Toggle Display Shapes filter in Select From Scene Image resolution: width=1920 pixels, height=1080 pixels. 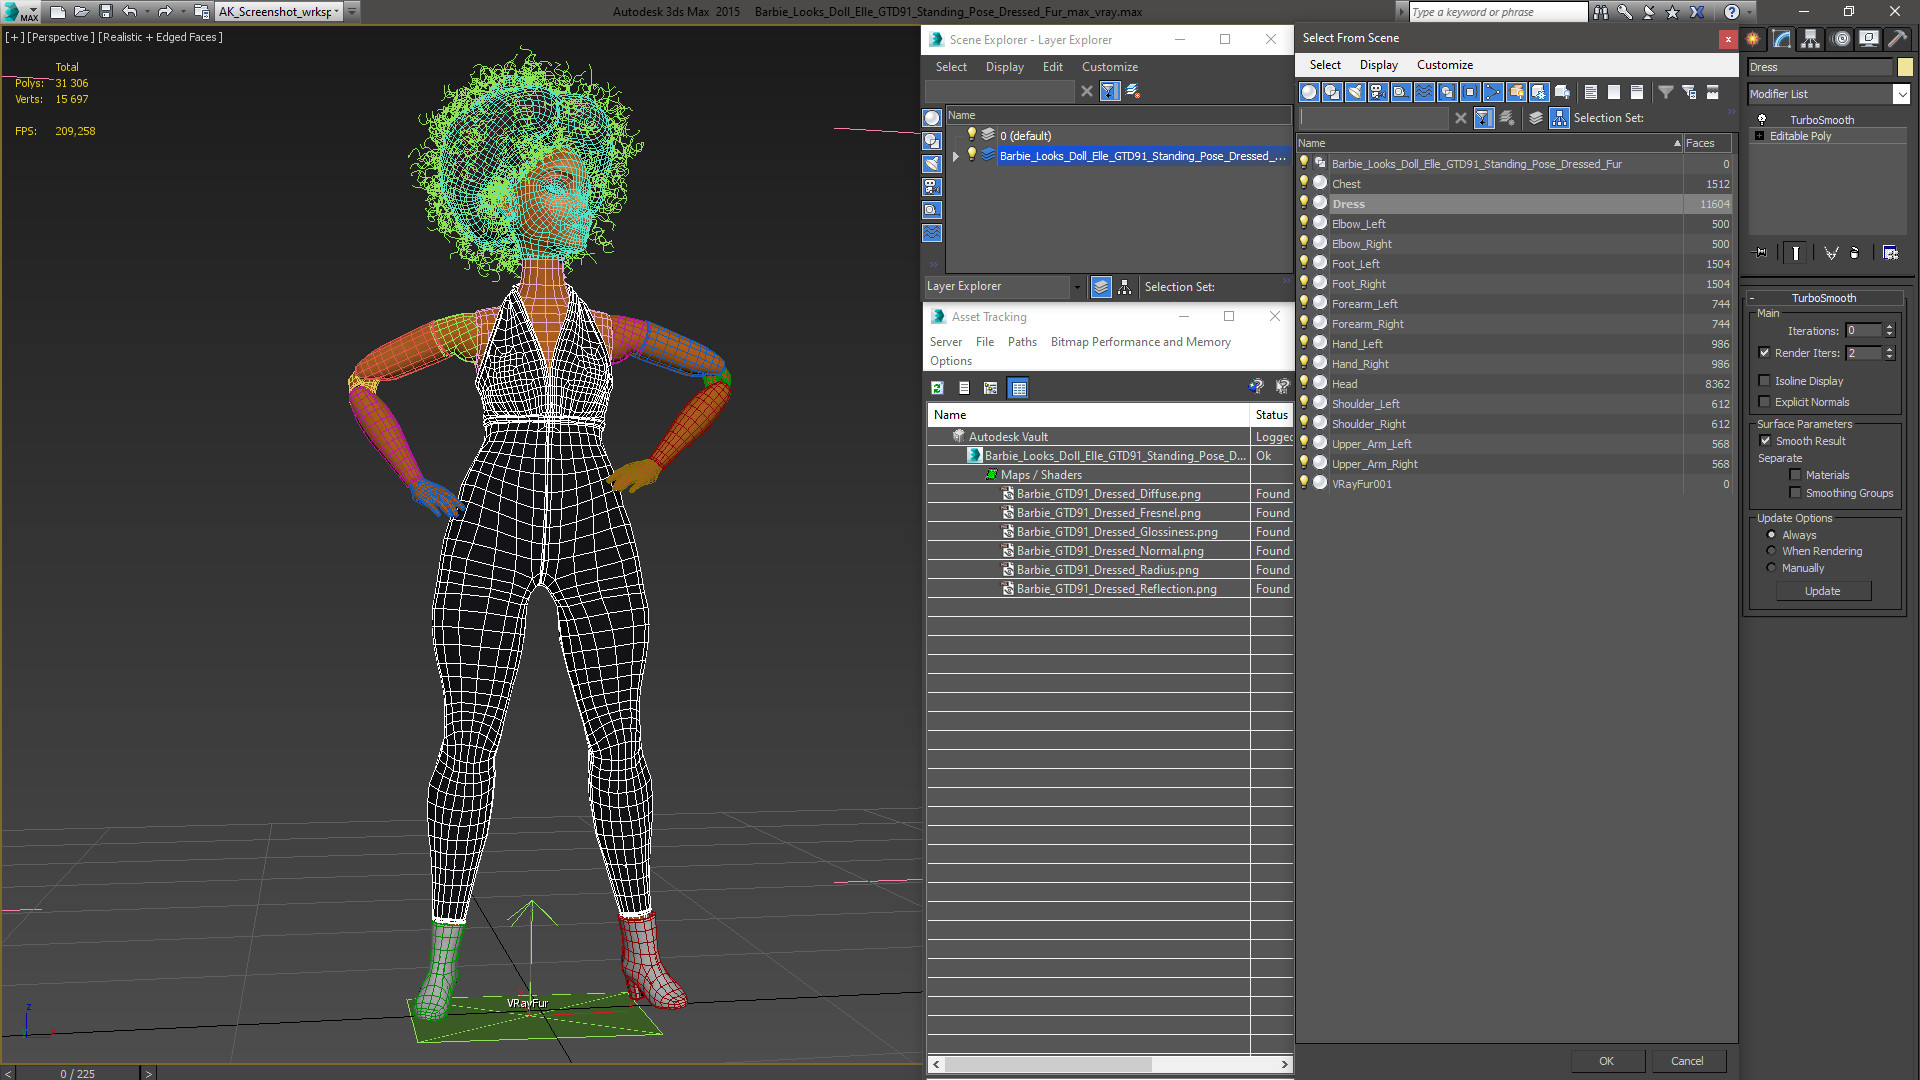pyautogui.click(x=1332, y=92)
